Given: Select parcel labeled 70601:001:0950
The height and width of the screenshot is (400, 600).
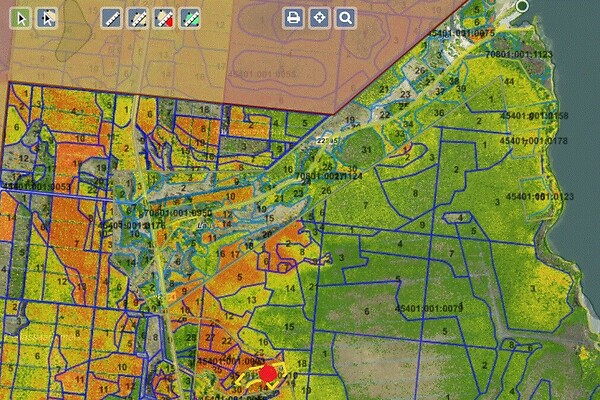Looking at the screenshot, I should point(177,213).
